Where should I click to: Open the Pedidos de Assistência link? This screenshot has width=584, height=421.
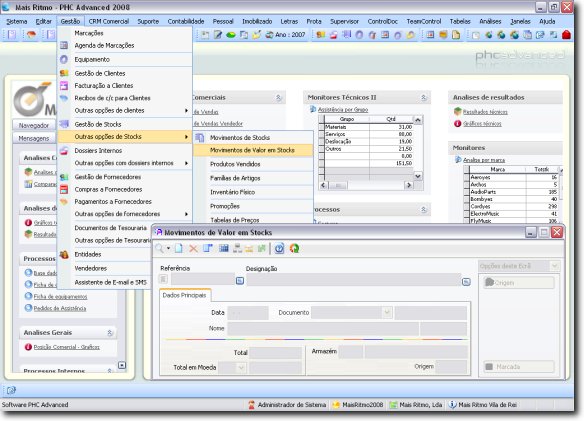(60, 308)
